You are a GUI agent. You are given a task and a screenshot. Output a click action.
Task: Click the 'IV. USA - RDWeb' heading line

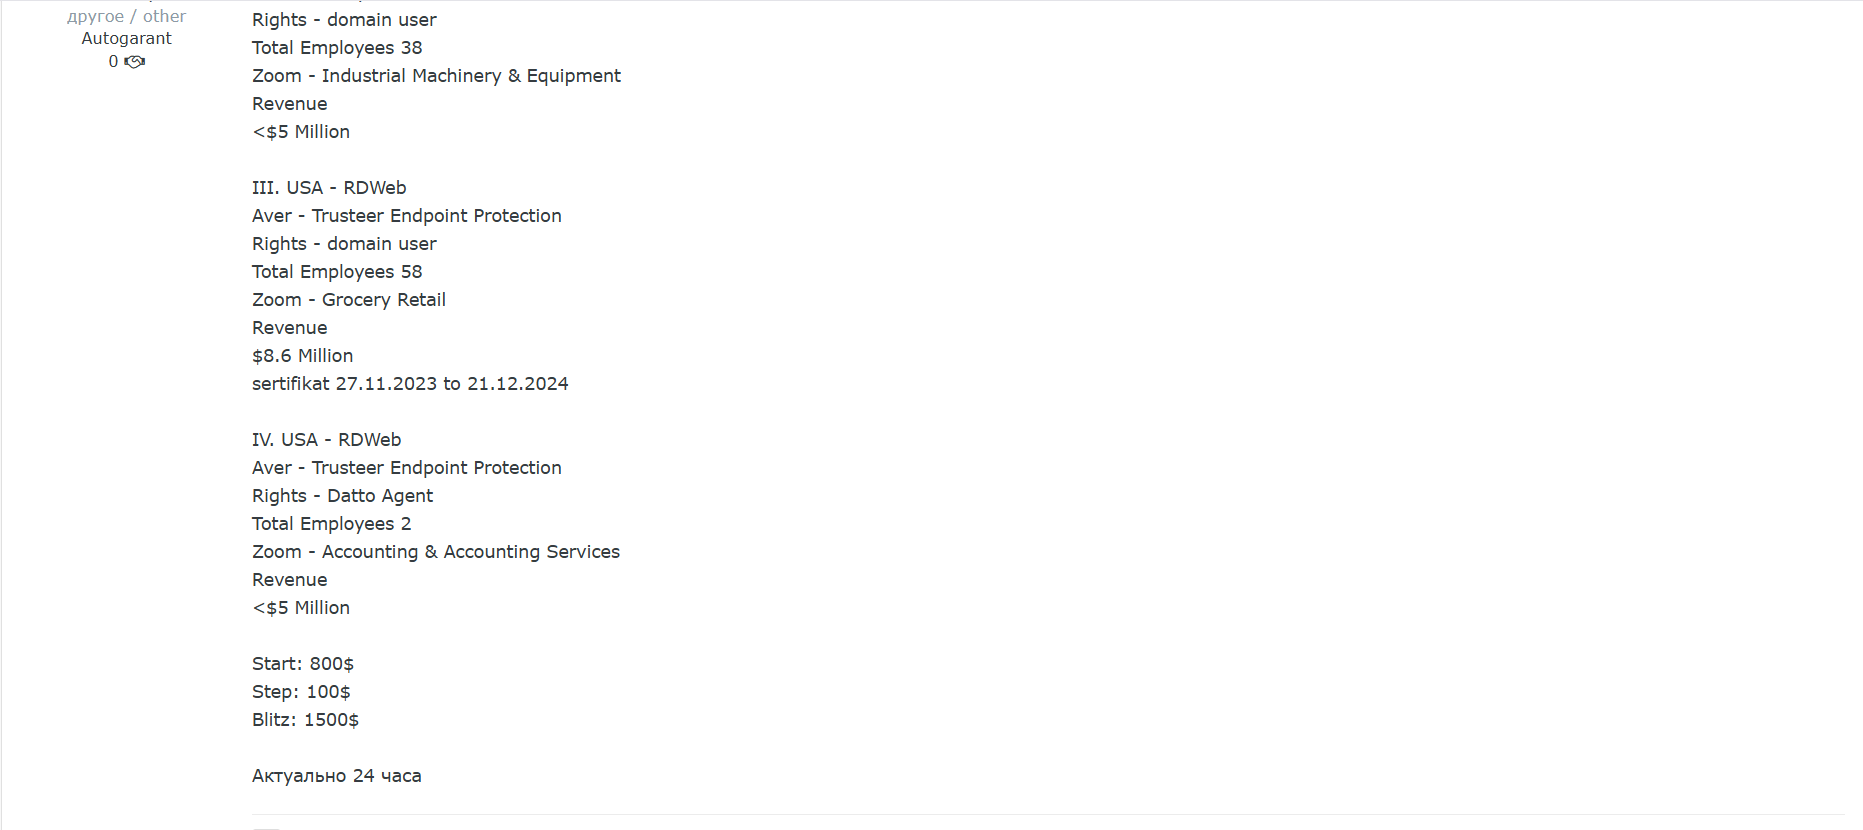tap(326, 440)
